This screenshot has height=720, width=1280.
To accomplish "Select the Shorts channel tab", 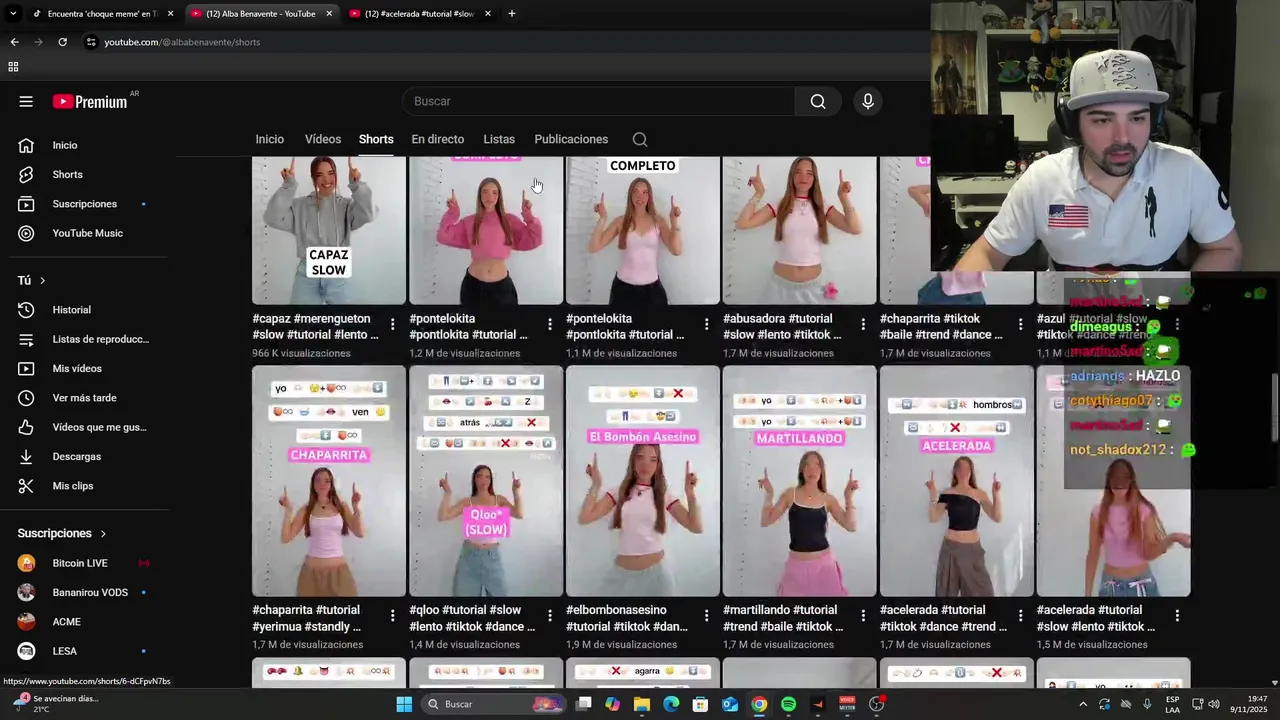I will pos(376,139).
